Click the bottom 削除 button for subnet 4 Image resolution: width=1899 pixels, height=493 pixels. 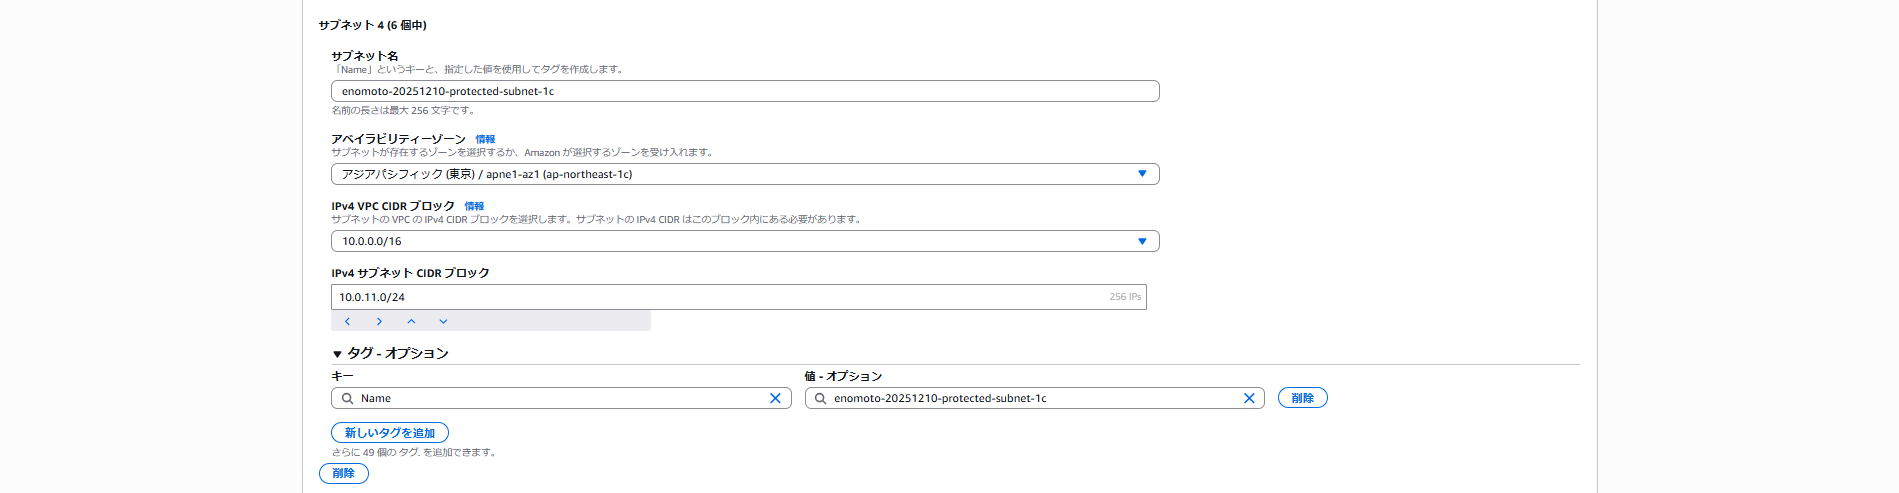click(344, 473)
